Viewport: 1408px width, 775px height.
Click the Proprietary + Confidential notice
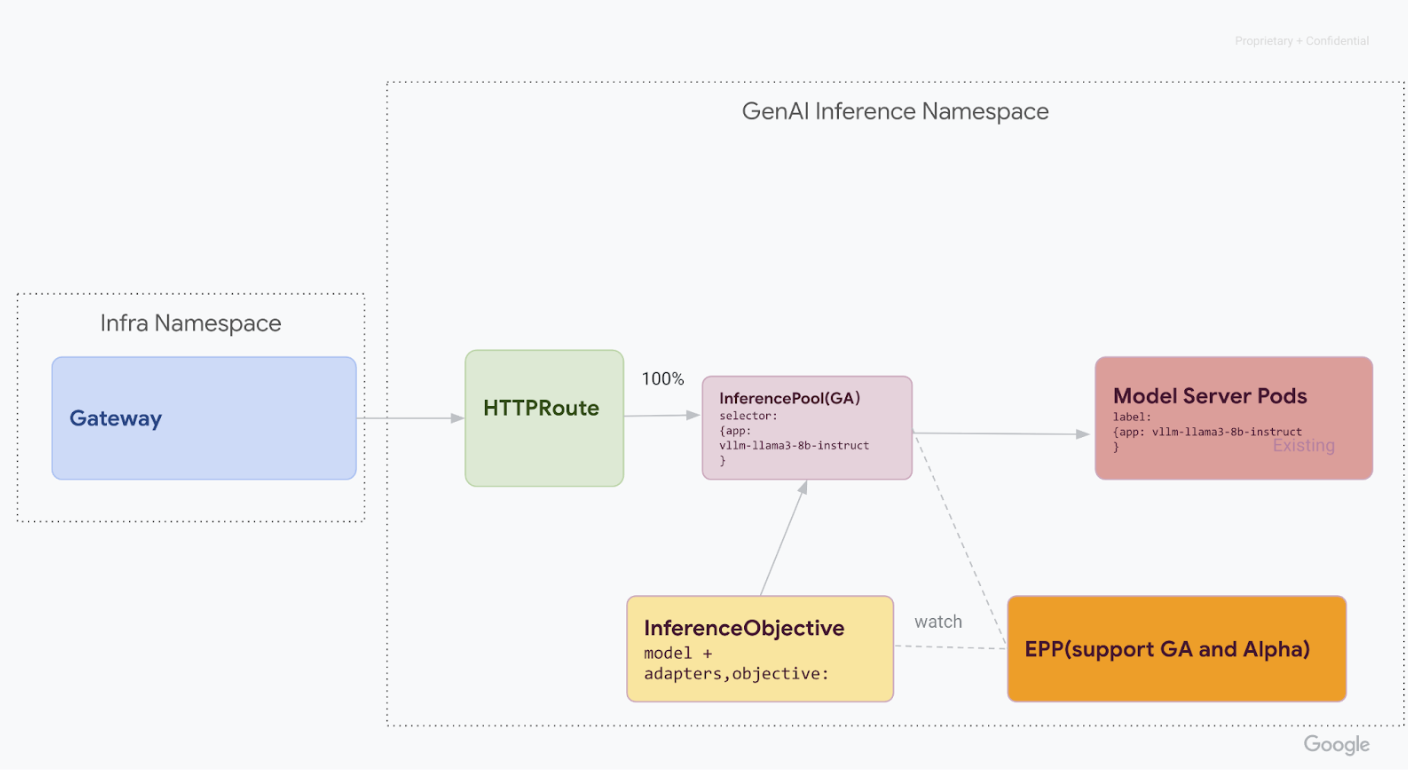click(1302, 40)
